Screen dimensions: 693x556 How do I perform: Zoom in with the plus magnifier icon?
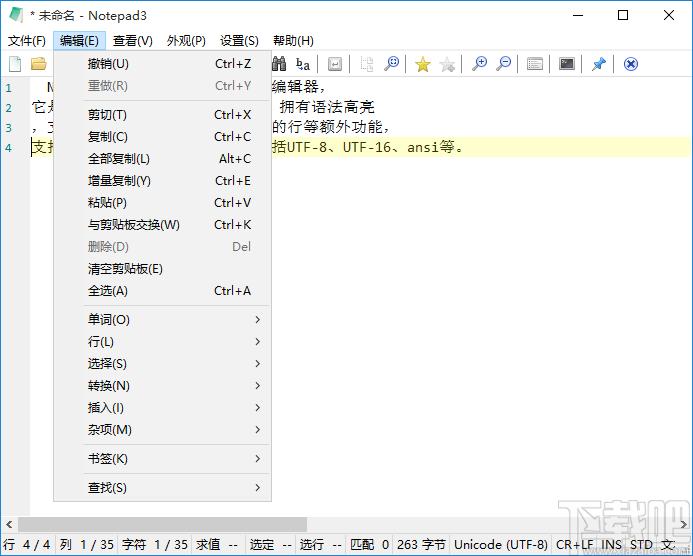[479, 64]
